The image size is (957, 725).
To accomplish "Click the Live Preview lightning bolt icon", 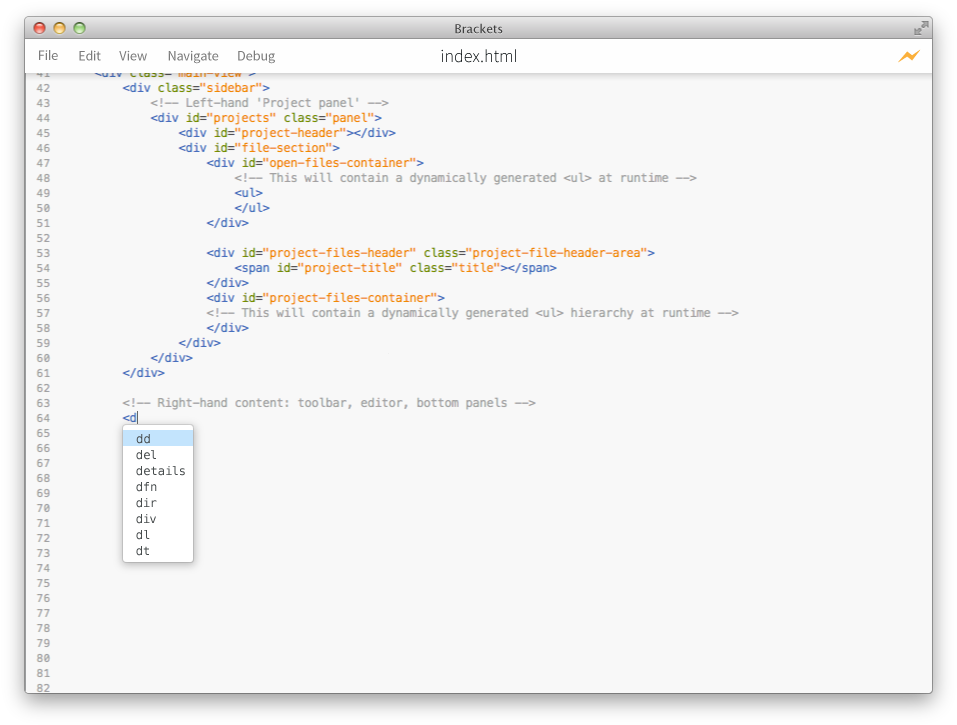I will pyautogui.click(x=908, y=56).
